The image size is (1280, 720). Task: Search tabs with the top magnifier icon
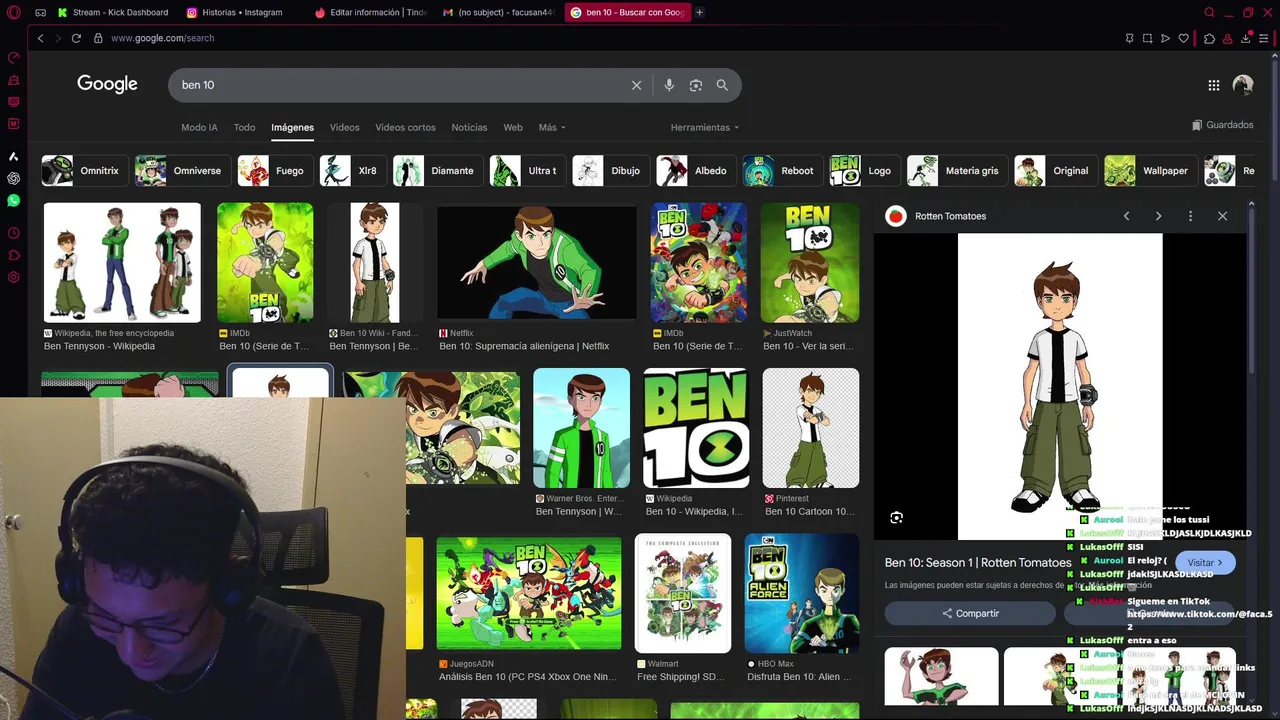[x=1209, y=12]
